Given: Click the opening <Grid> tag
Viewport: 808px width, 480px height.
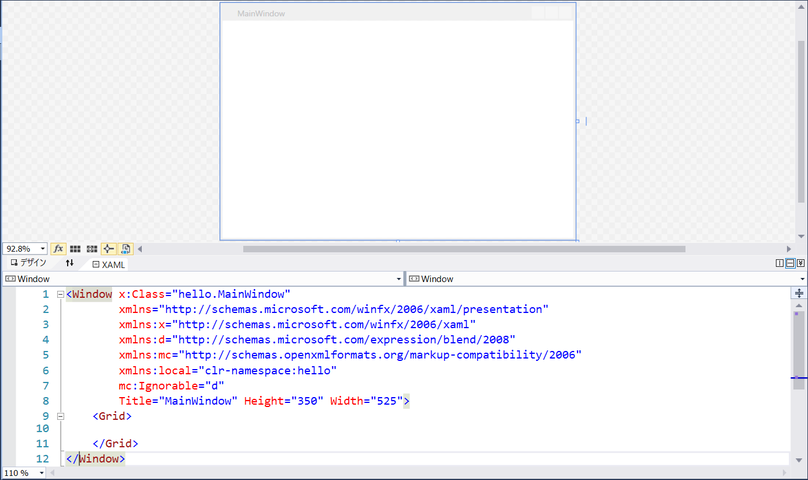Looking at the screenshot, I should (x=112, y=416).
